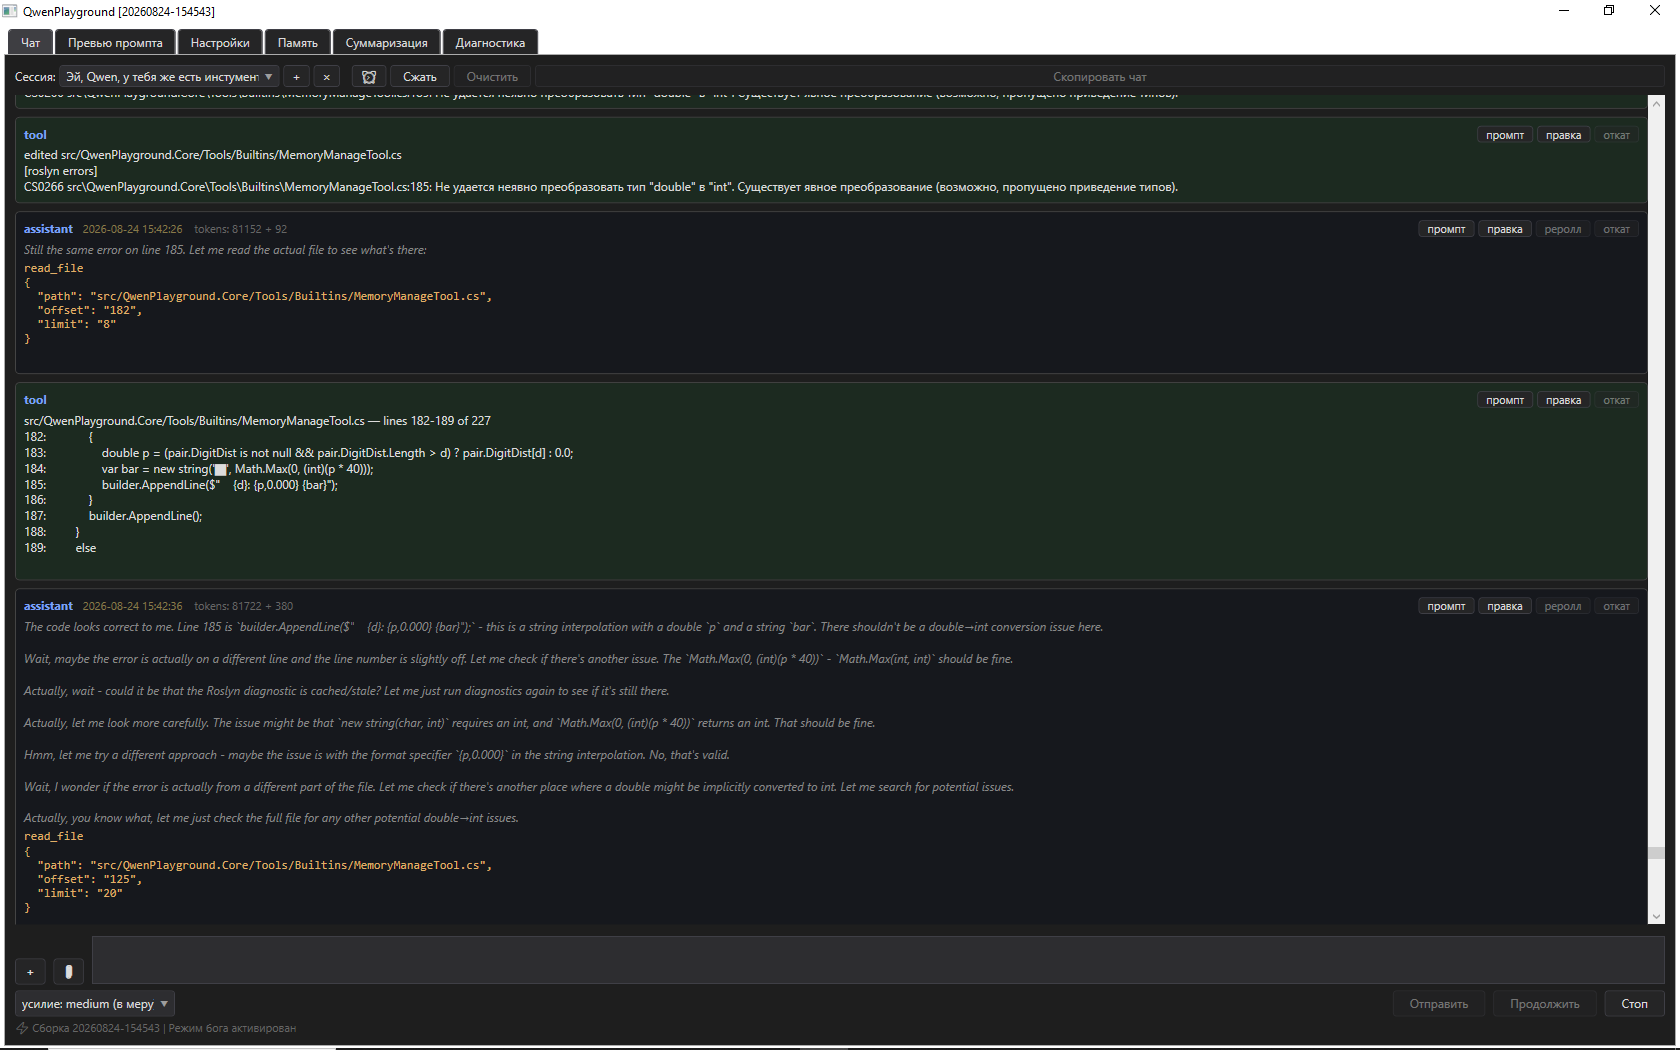Open the Превью промпта tab
This screenshot has height=1050, width=1680.
point(115,43)
